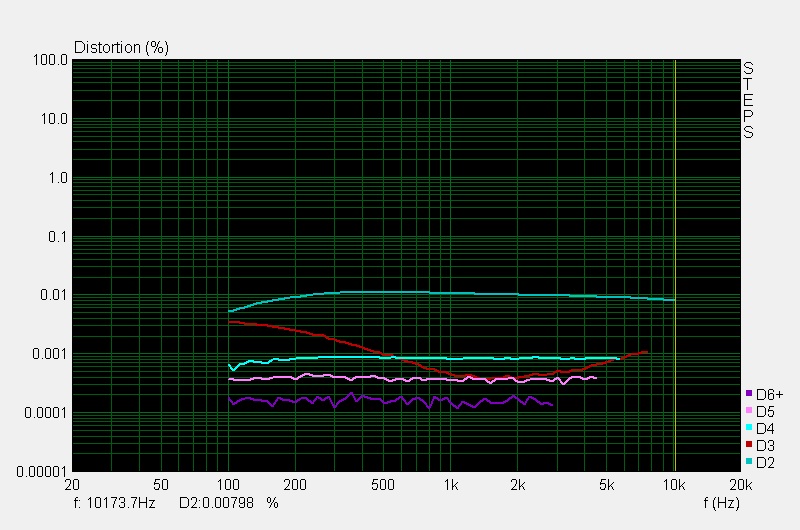Click the 0.01 y-axis value
The width and height of the screenshot is (800, 530).
tap(54, 295)
